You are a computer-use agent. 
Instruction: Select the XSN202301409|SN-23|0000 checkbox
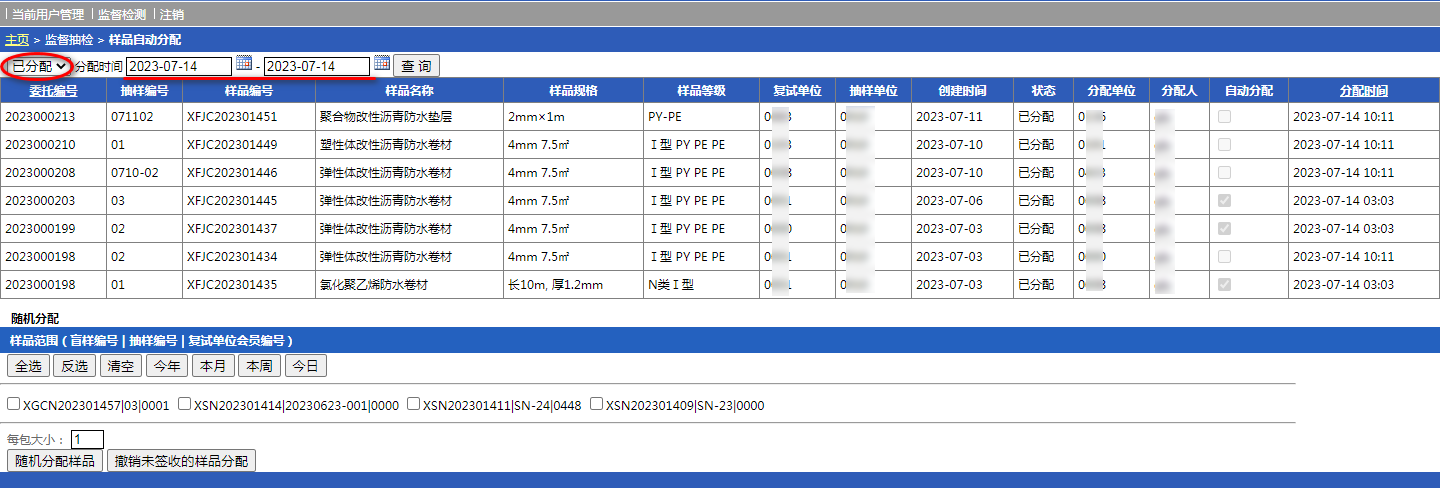[x=597, y=405]
